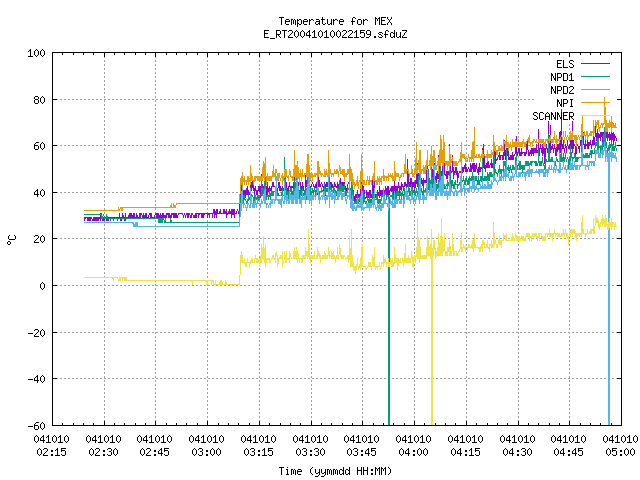This screenshot has height=480, width=640.
Task: Click the purple ELS legend line sample
Action: click(596, 64)
